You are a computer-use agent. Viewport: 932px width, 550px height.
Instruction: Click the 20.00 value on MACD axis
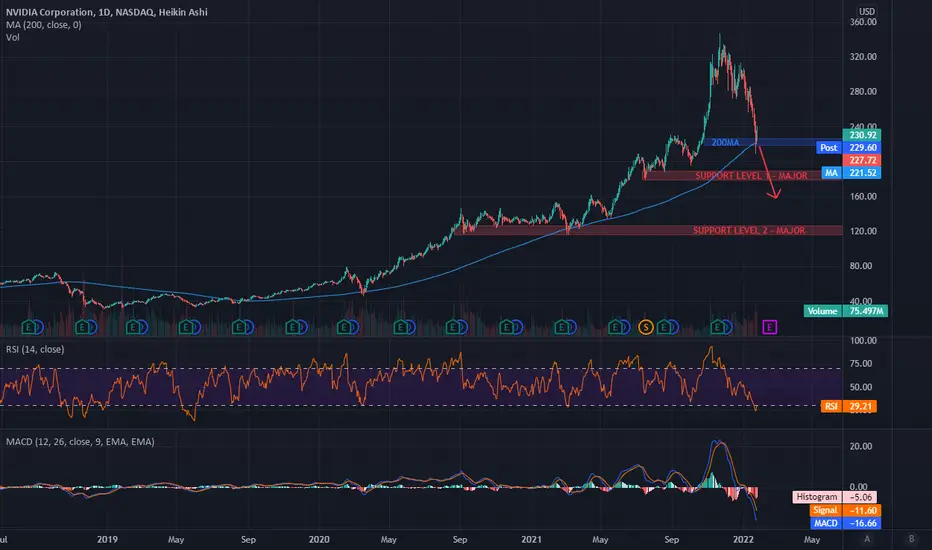point(861,447)
